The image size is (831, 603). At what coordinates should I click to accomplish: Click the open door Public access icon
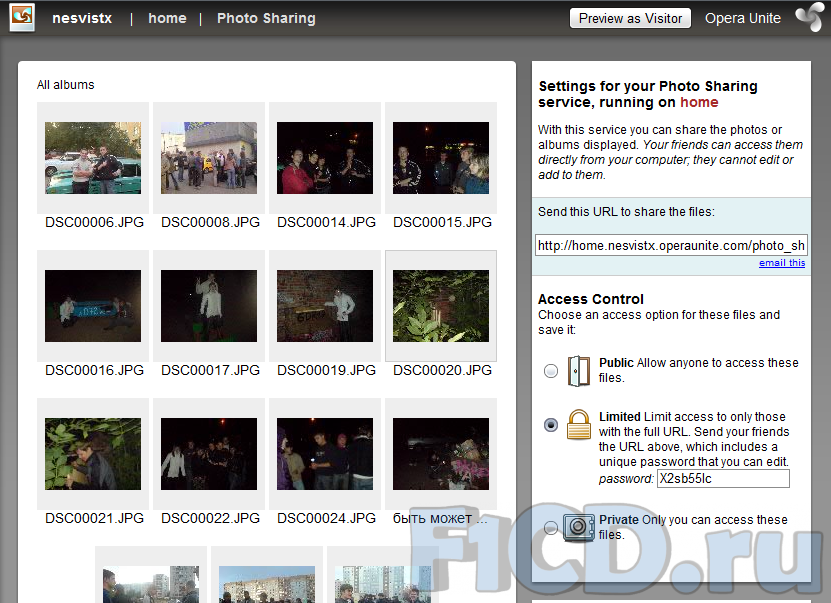[578, 371]
